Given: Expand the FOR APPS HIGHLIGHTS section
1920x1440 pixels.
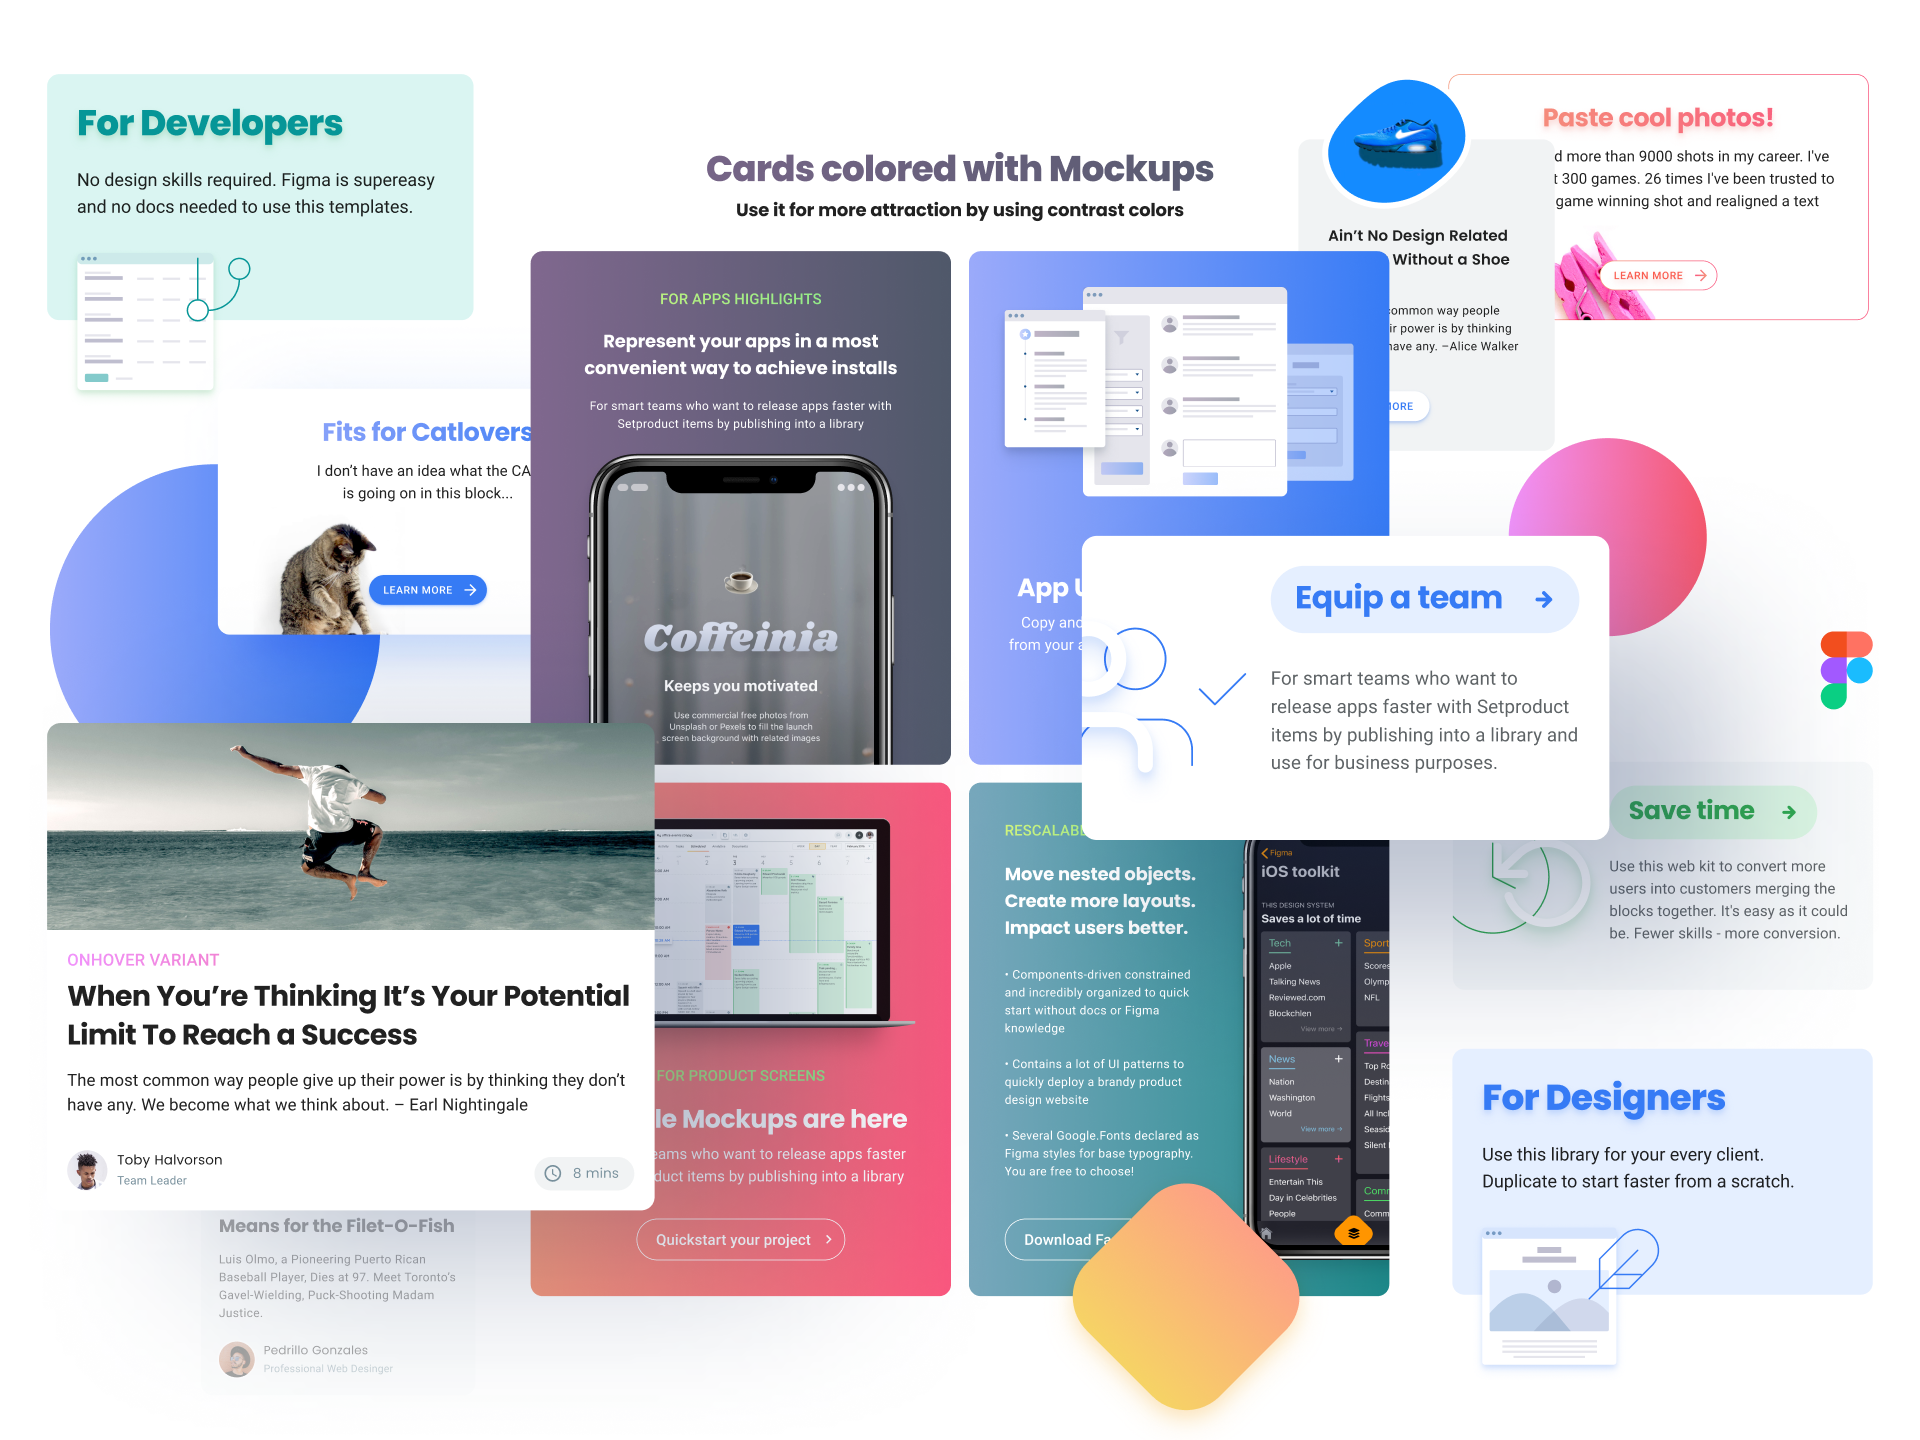Looking at the screenshot, I should coord(742,298).
